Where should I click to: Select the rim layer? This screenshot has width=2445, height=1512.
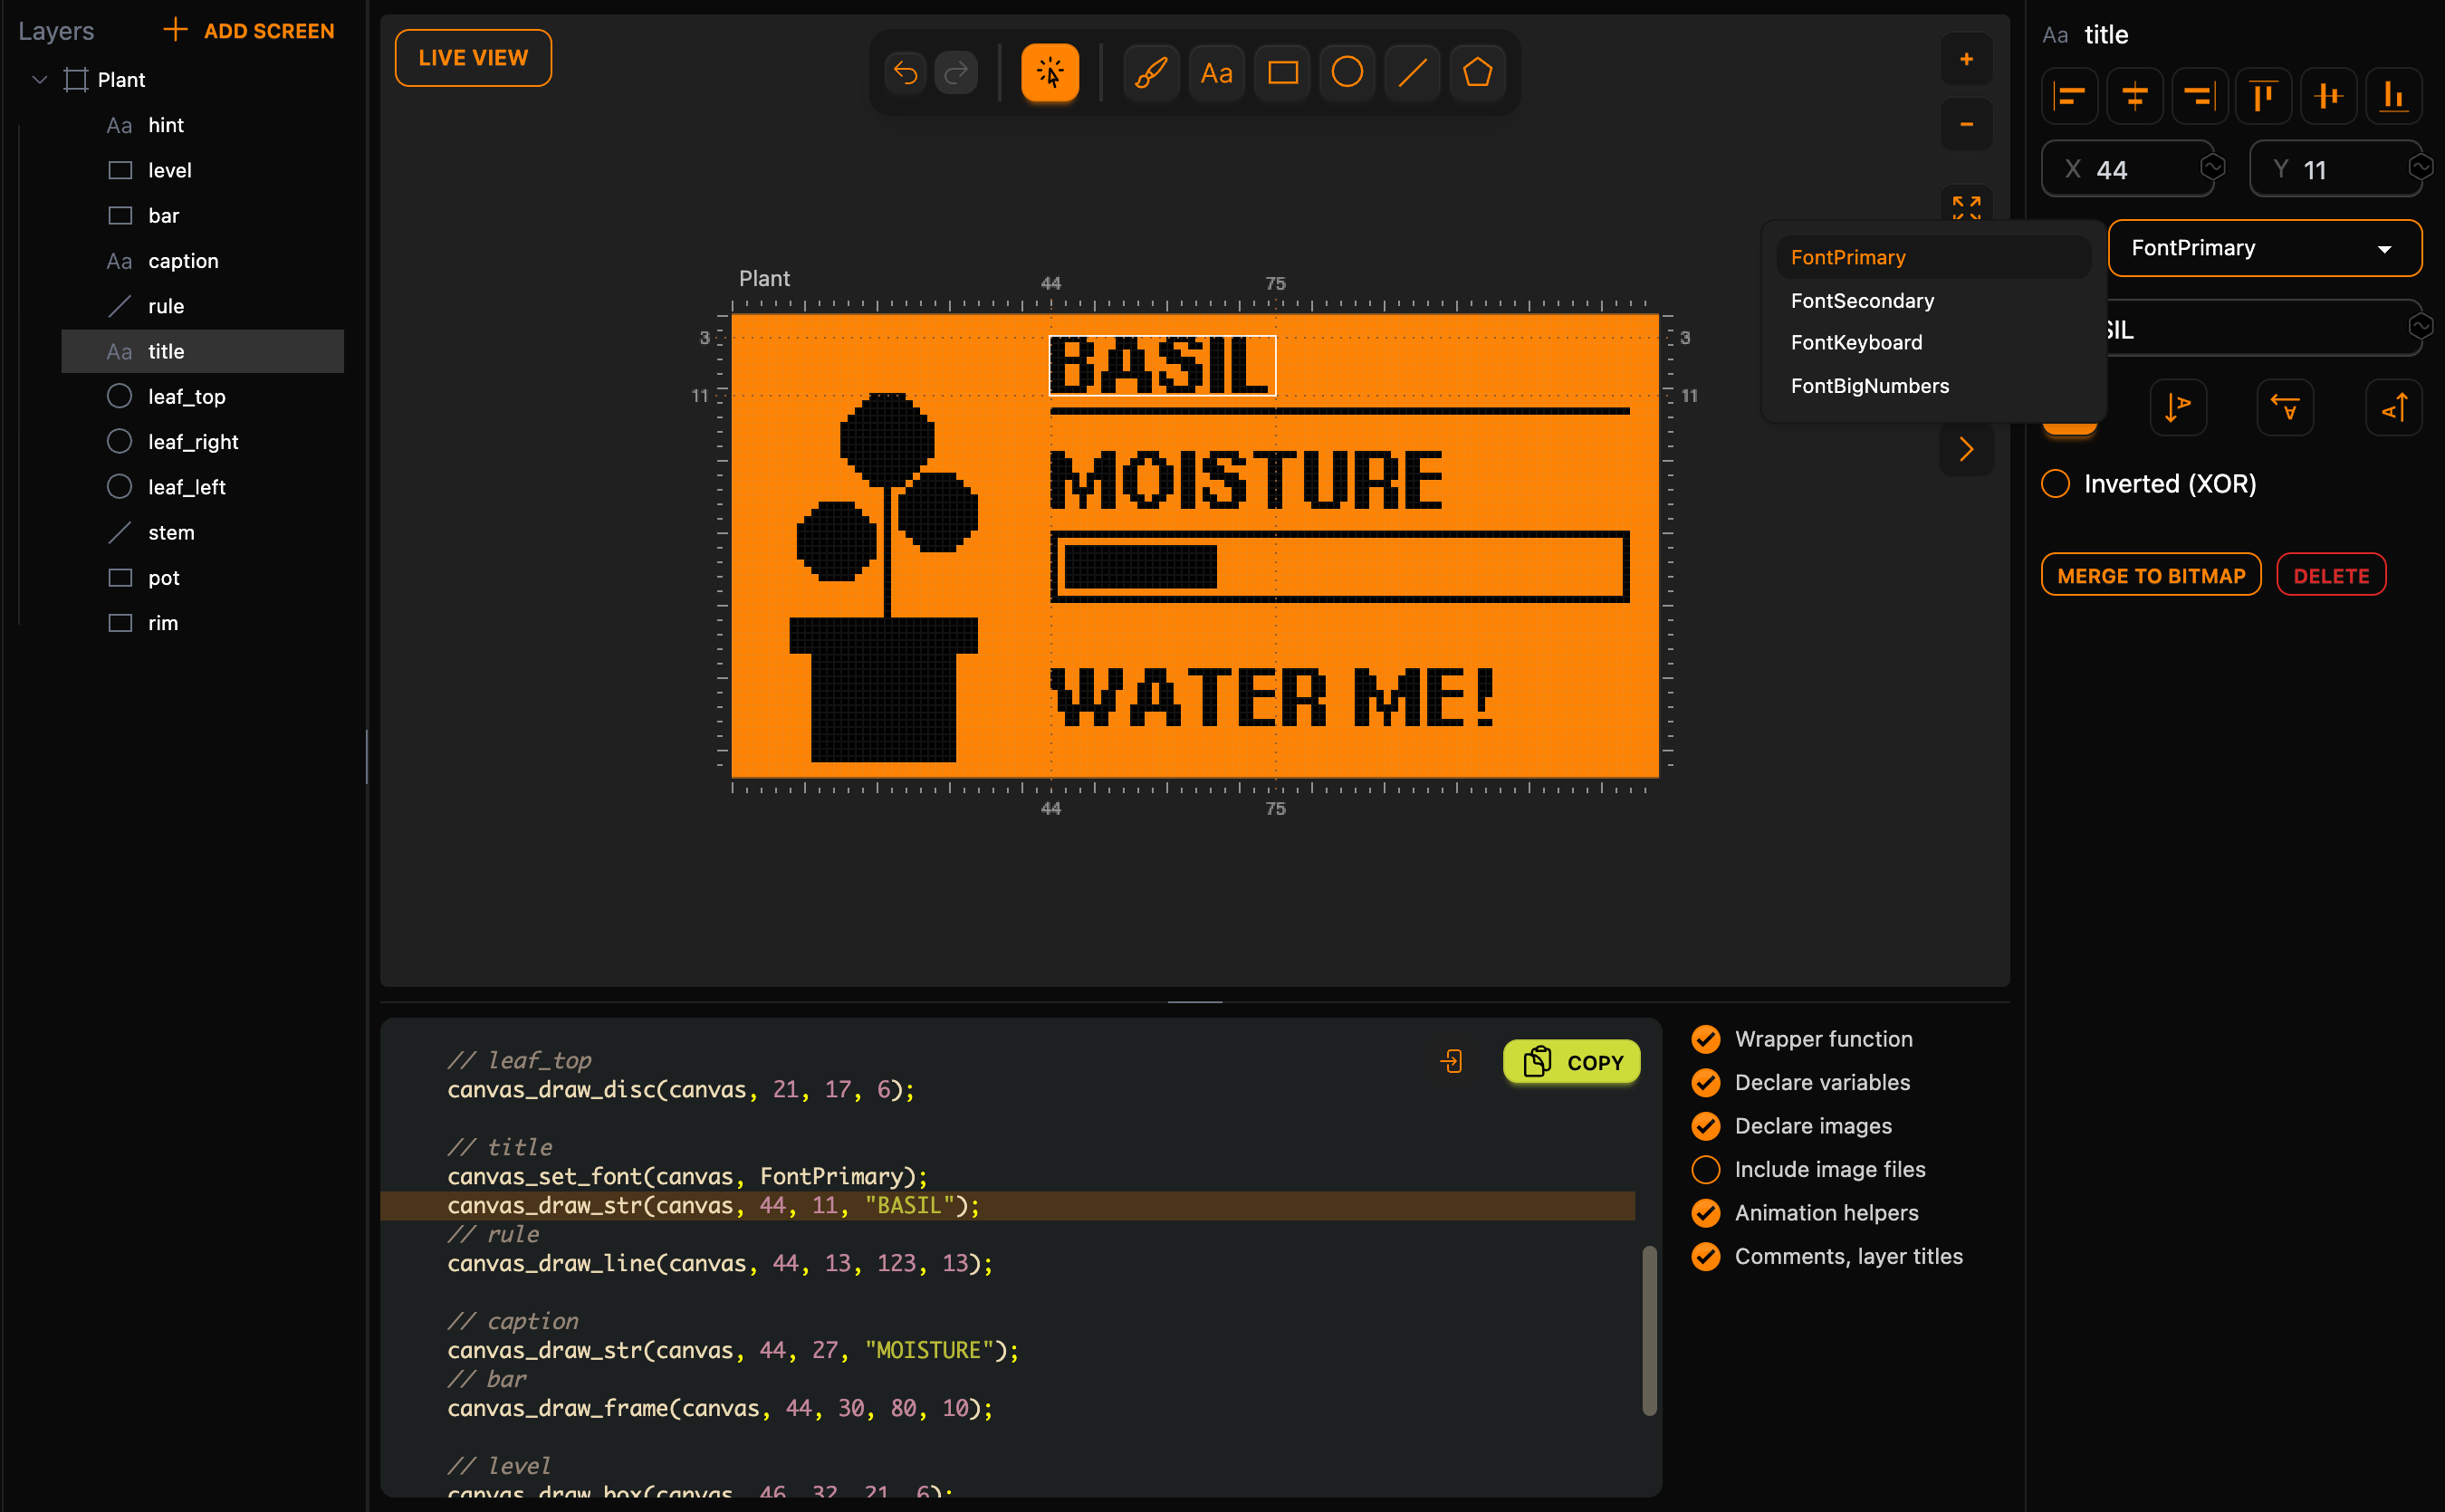203,623
